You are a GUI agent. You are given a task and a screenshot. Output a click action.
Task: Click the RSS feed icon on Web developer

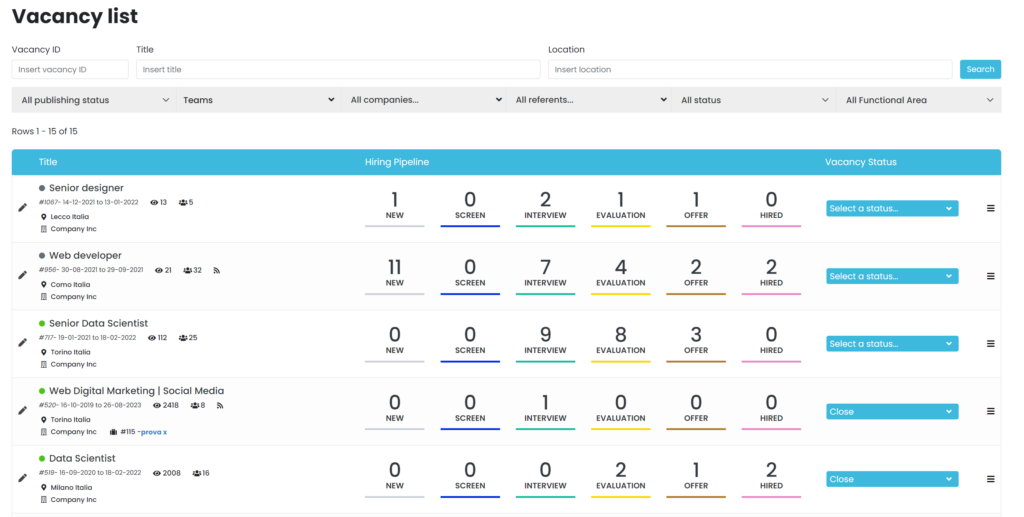[x=217, y=270]
